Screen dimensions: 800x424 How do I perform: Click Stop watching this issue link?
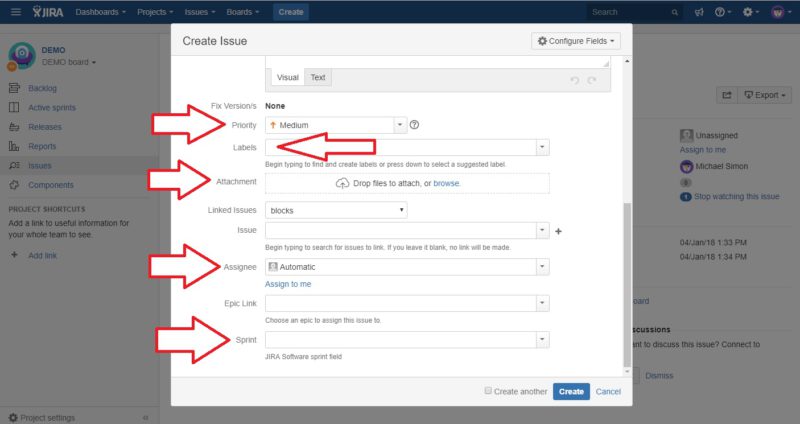[736, 196]
